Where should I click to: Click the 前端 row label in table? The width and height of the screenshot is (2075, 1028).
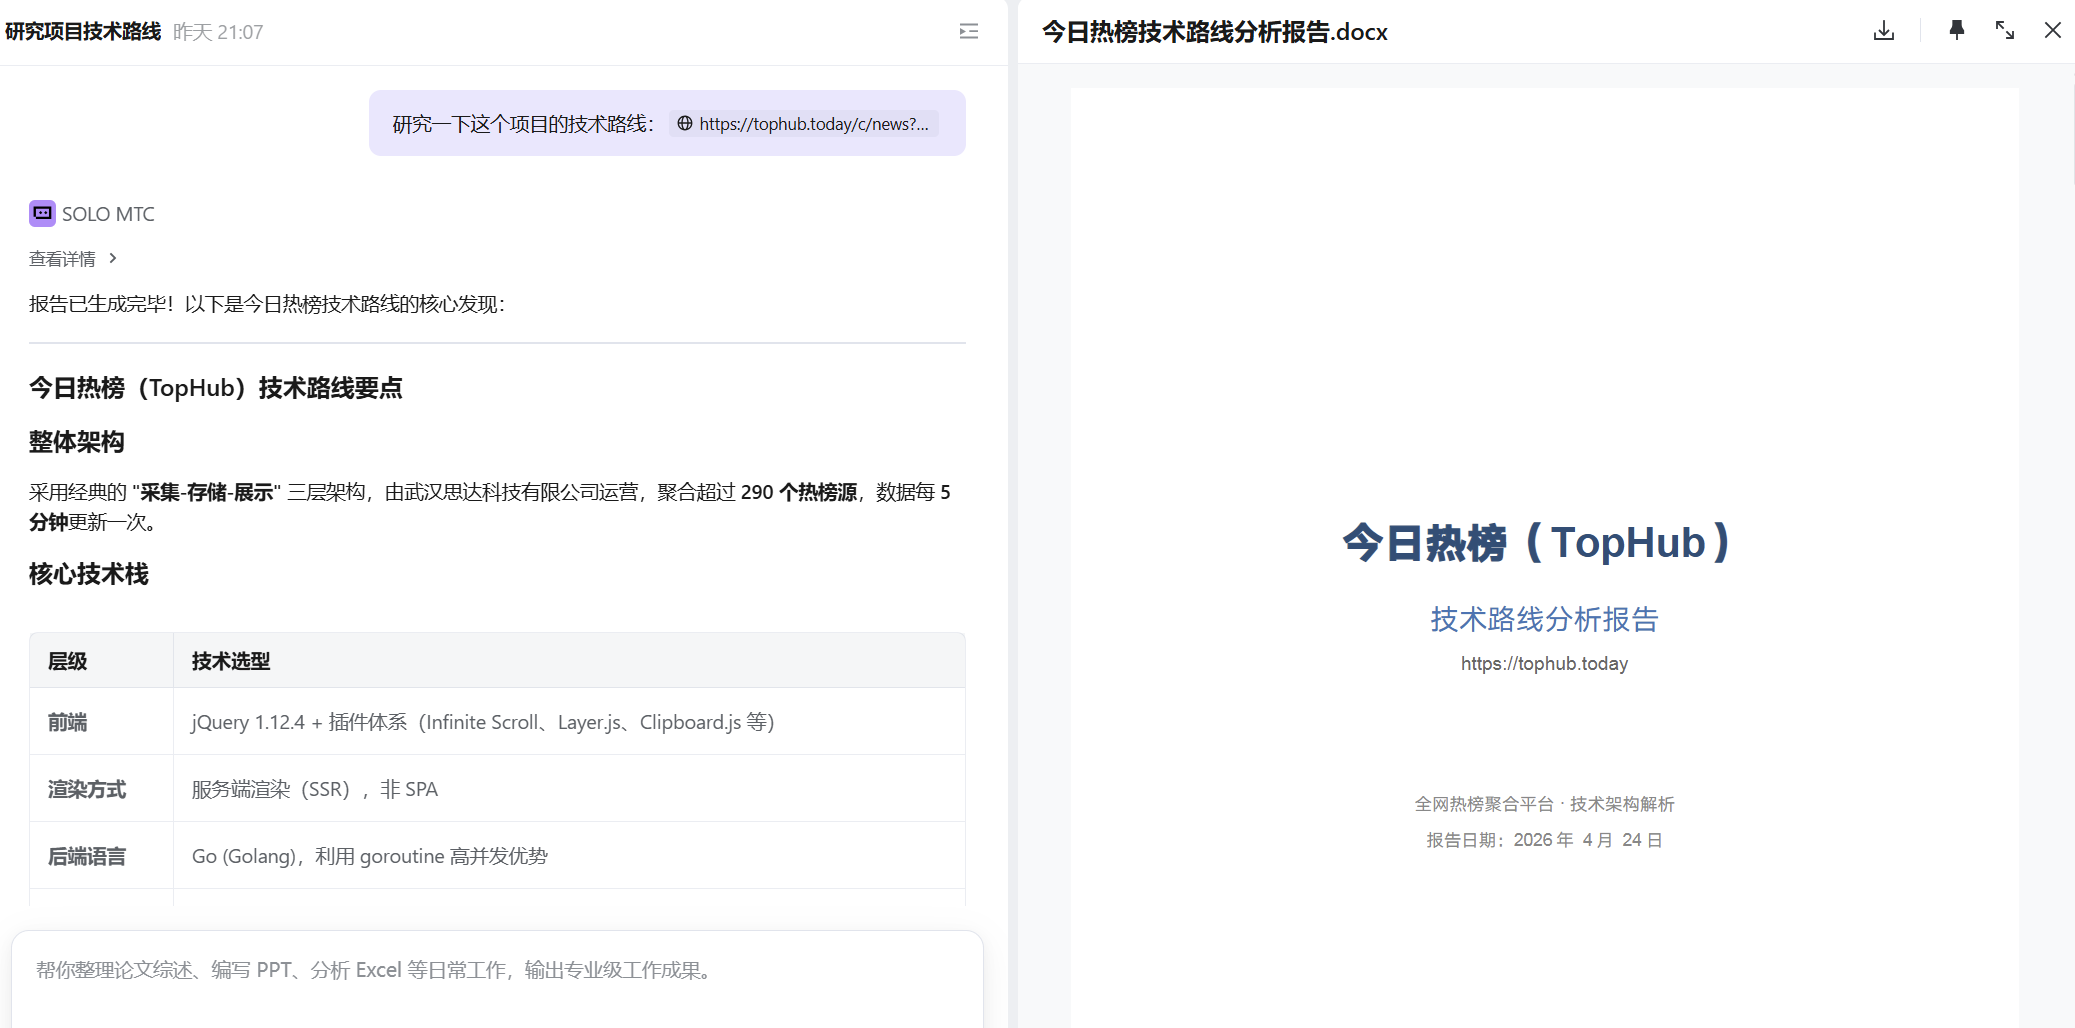tap(68, 722)
